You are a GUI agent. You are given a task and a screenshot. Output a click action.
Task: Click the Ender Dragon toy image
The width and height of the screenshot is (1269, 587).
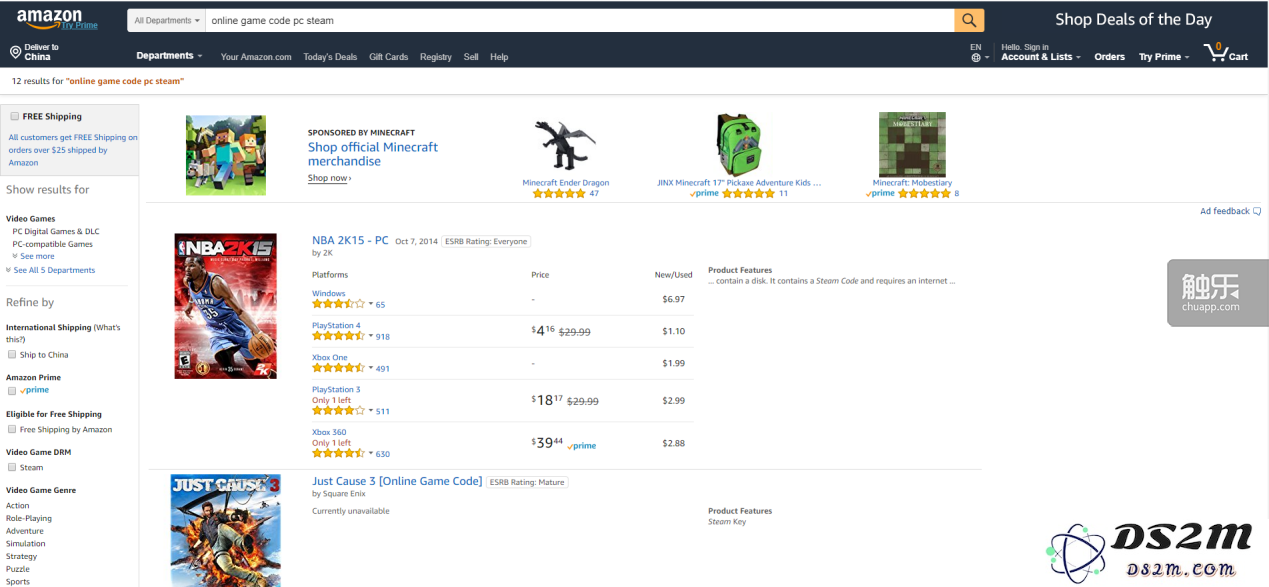(565, 145)
